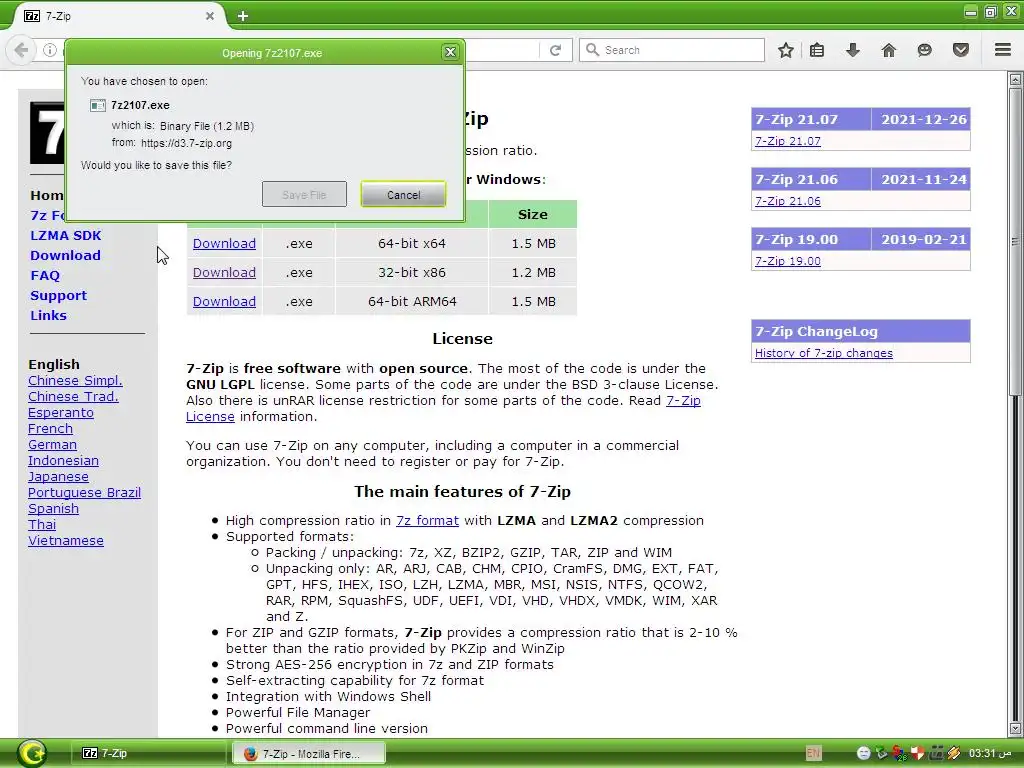Click the gray battery-like tray icon
The width and height of the screenshot is (1024, 768).
[936, 754]
